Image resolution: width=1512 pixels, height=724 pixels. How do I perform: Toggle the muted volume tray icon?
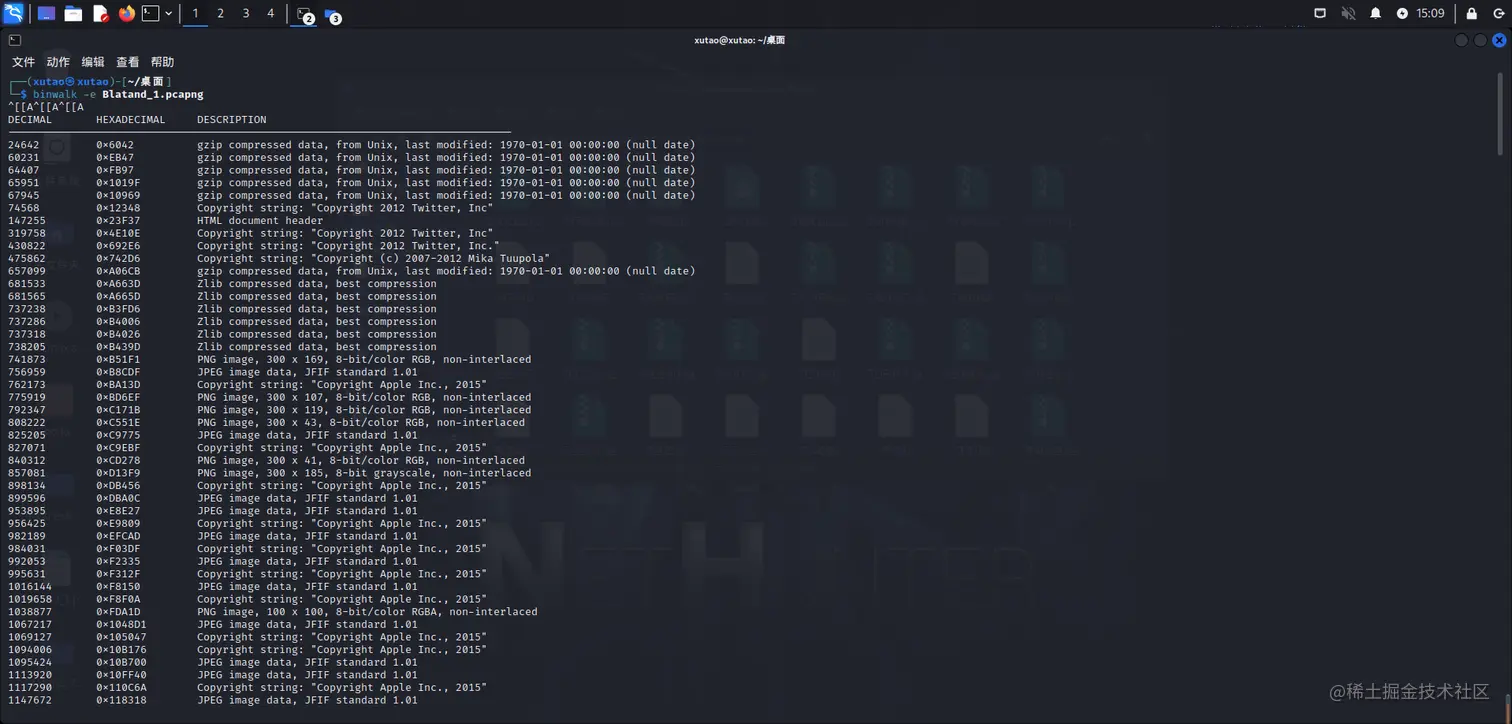pos(1348,13)
